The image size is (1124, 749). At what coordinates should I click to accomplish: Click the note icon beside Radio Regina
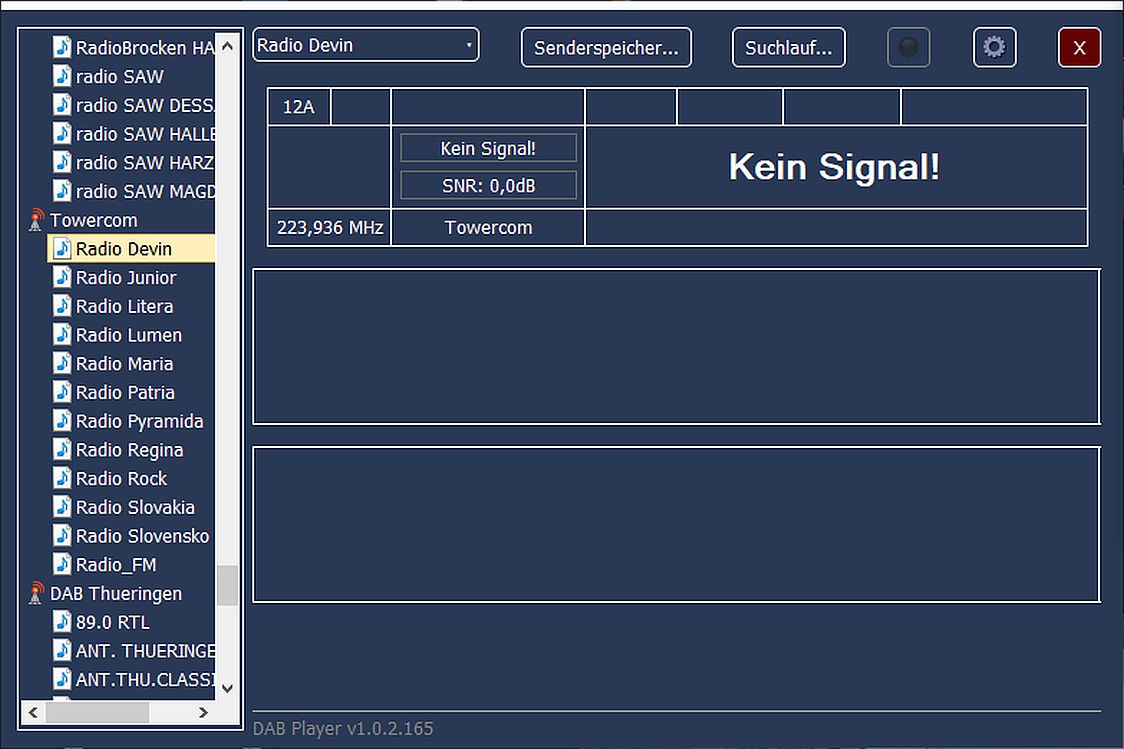point(62,449)
